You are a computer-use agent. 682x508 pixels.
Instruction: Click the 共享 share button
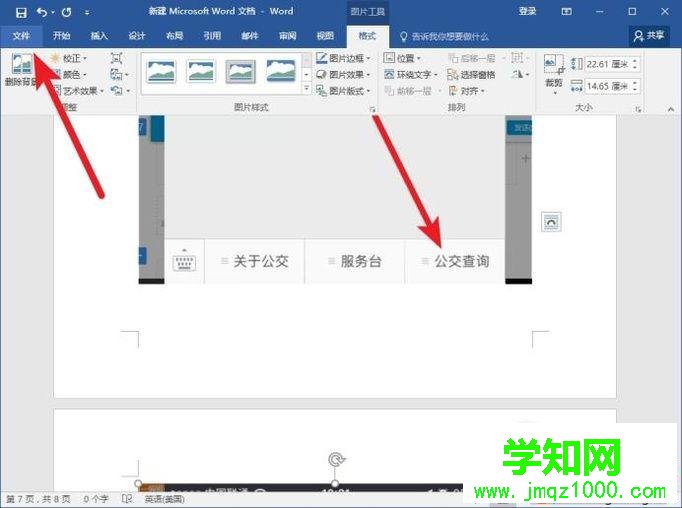point(649,36)
